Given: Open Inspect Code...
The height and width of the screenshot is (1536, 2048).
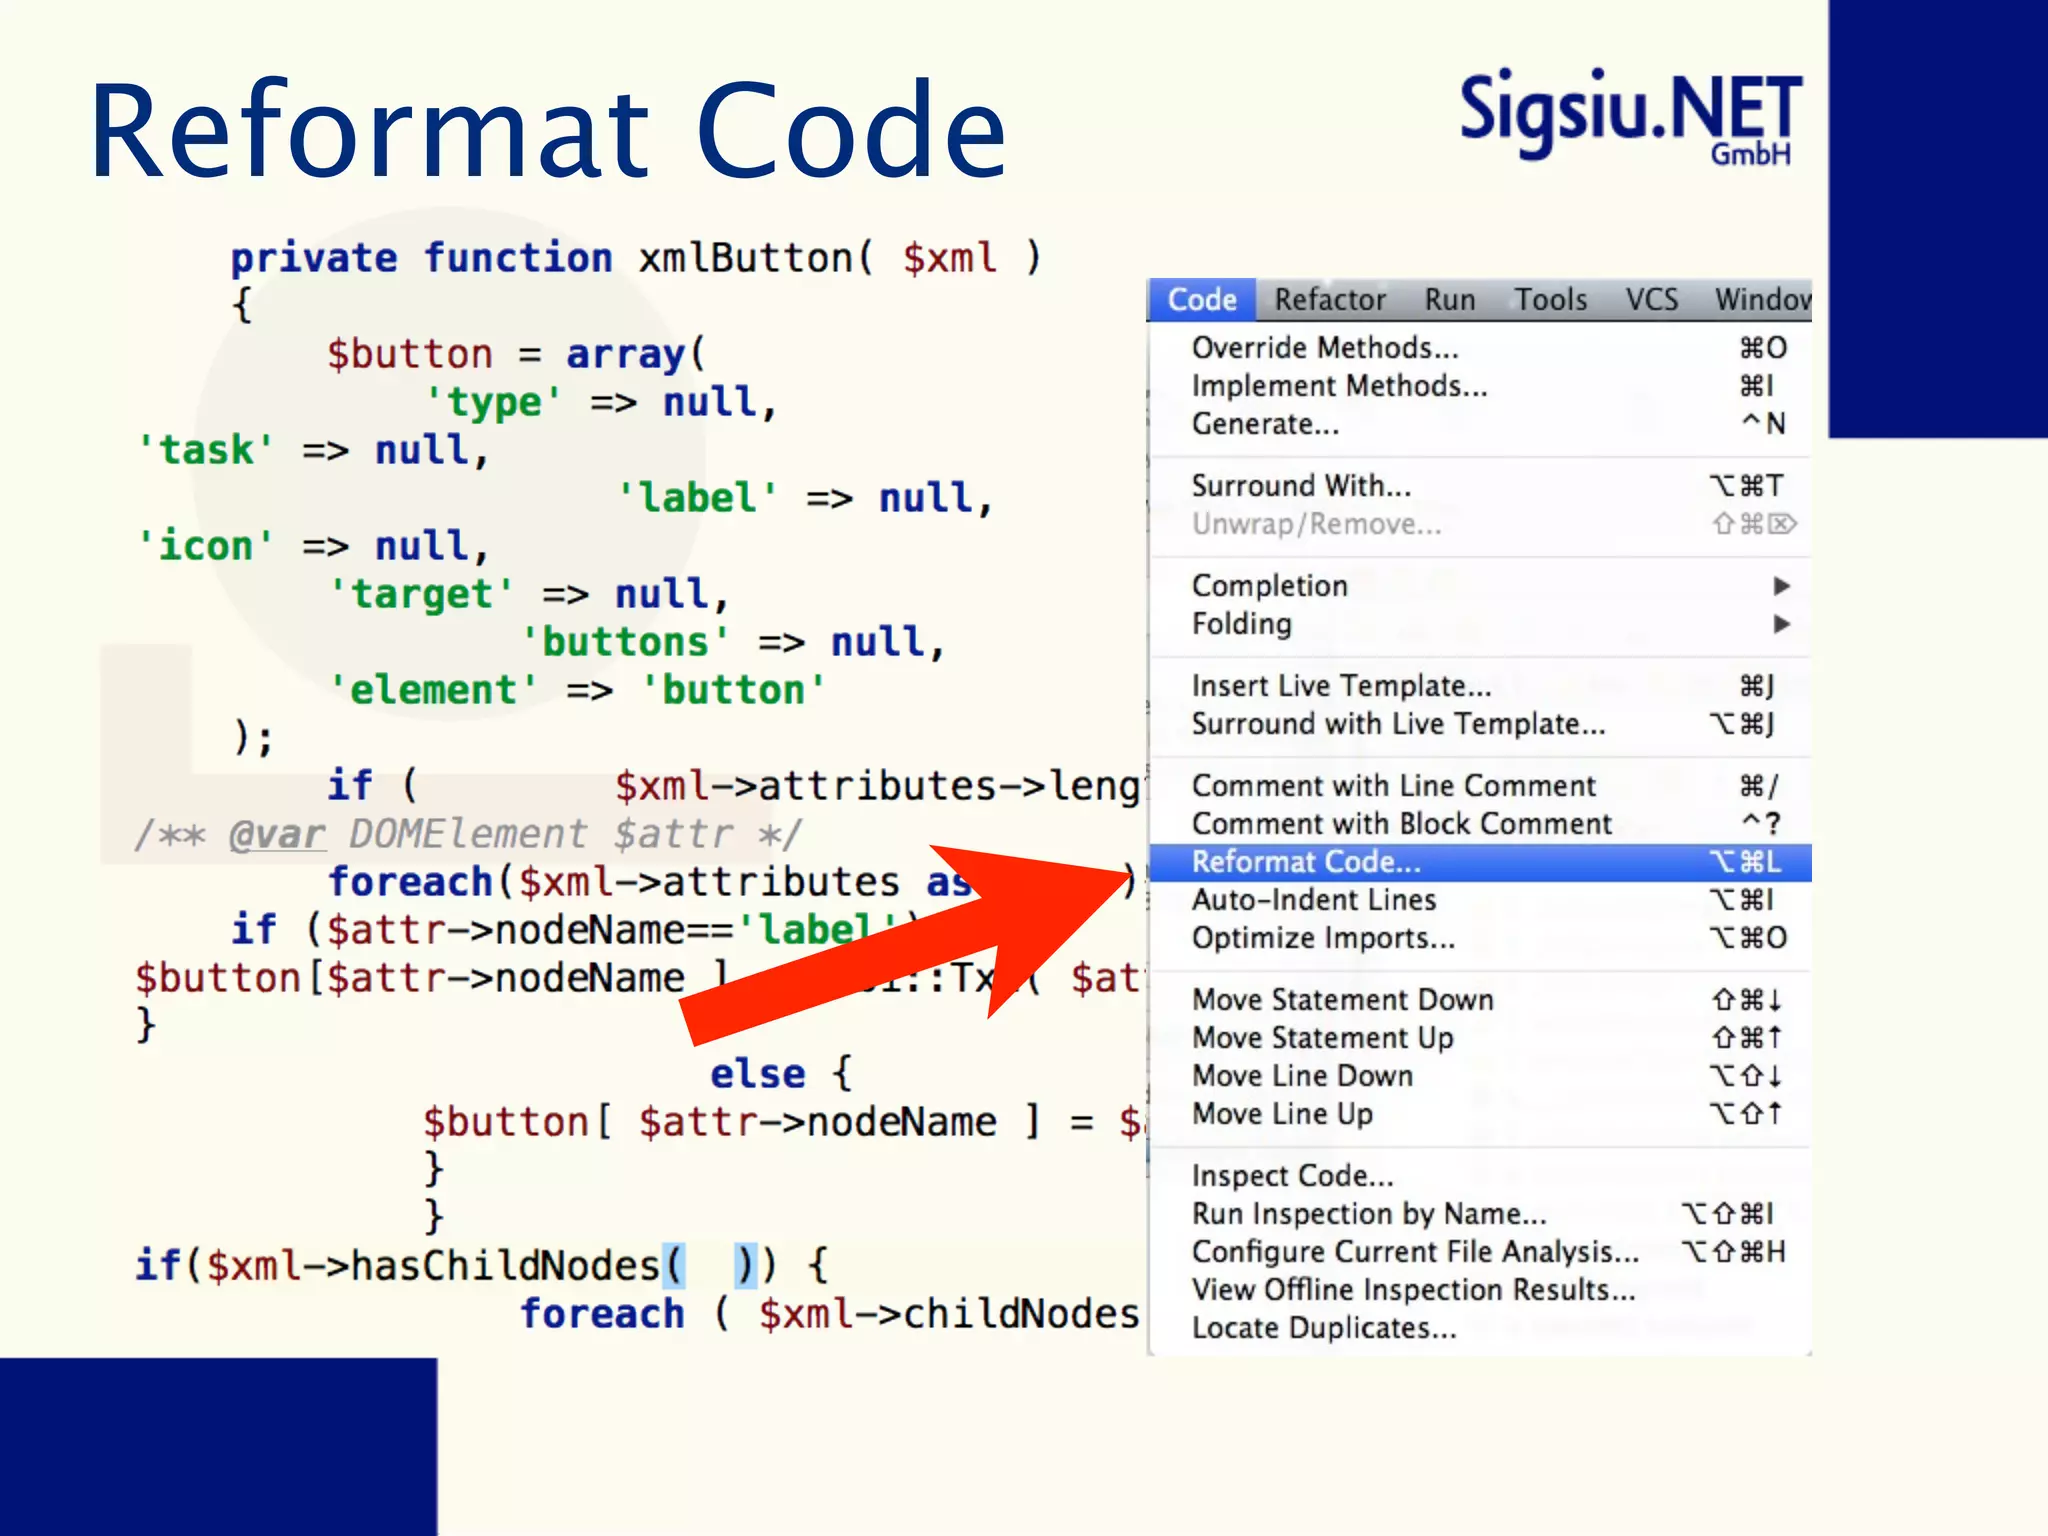Looking at the screenshot, I should pos(1480,1176).
